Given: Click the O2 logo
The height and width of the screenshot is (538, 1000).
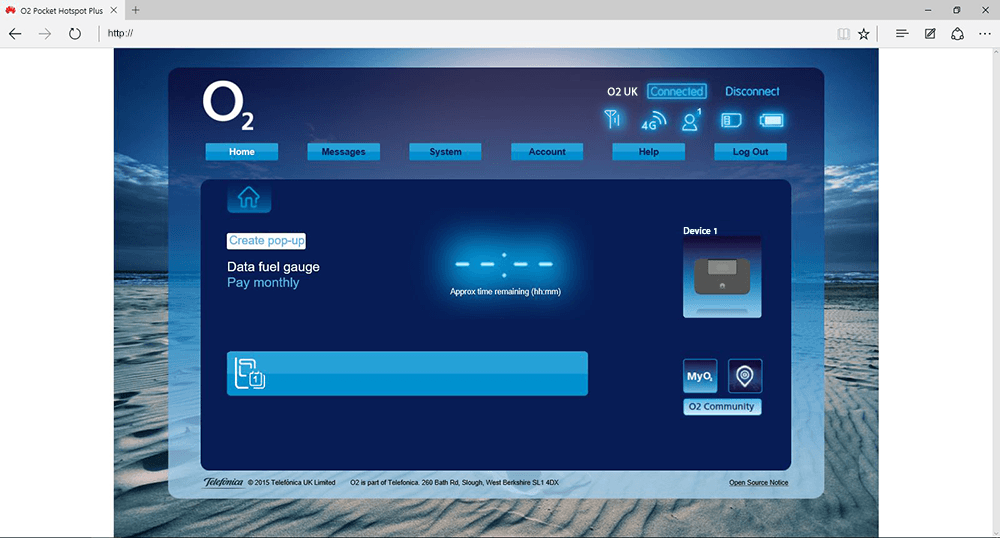Looking at the screenshot, I should [228, 106].
